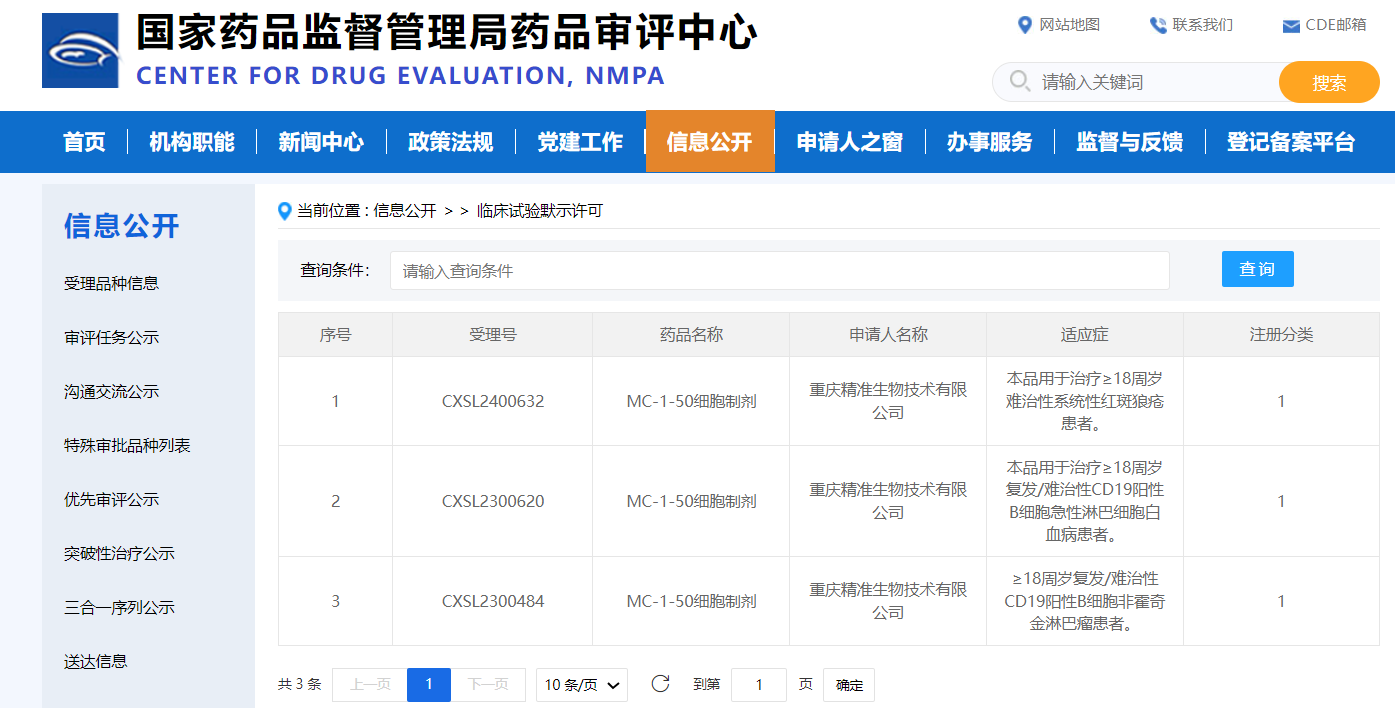Select 优先审评公示 in the sidebar
1395x708 pixels.
[111, 499]
